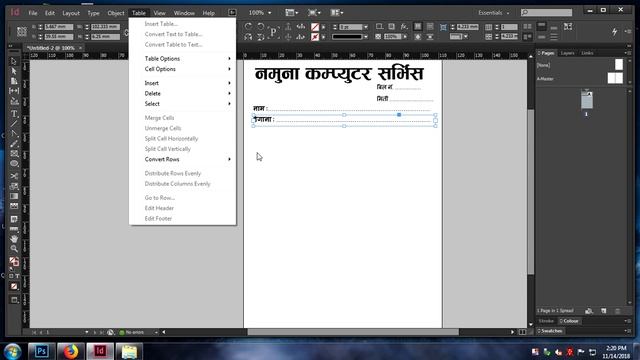The height and width of the screenshot is (360, 640).
Task: Toggle the screen mode button in the toolbox
Action: 14,300
